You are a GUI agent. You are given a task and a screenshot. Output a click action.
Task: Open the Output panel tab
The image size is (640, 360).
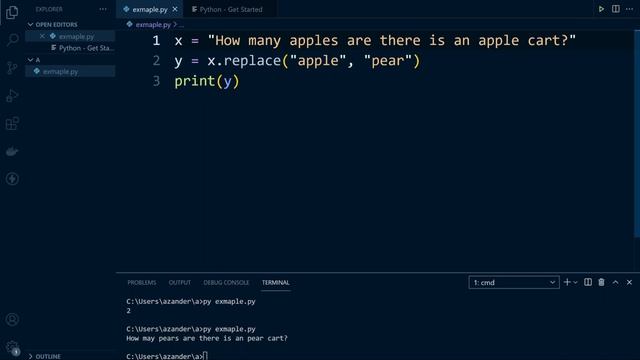click(180, 282)
